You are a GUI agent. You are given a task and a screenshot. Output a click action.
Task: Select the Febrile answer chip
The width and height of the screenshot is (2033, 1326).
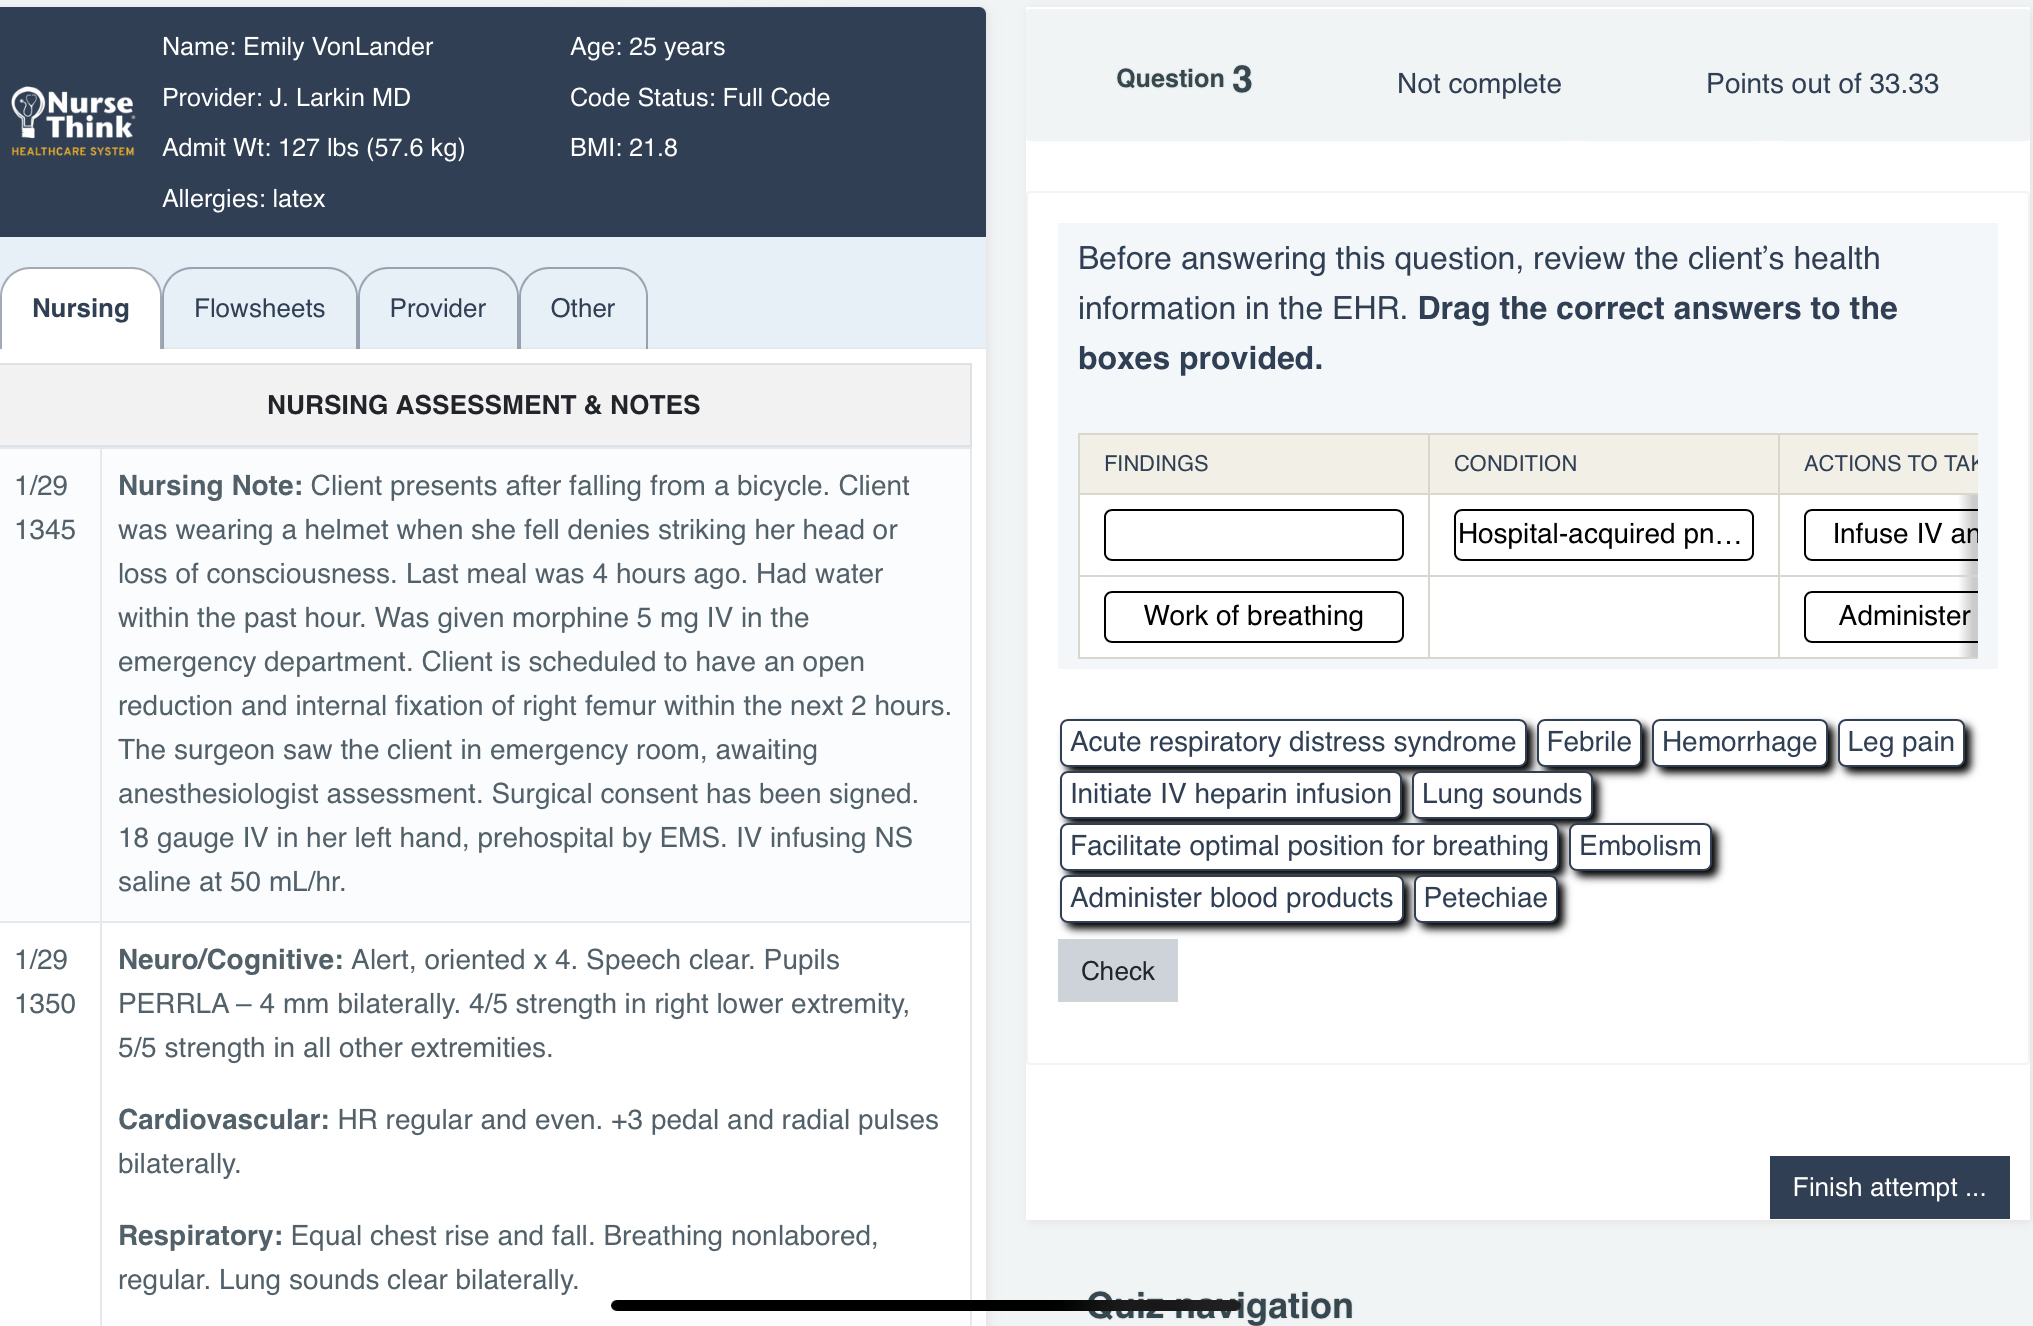coord(1588,742)
